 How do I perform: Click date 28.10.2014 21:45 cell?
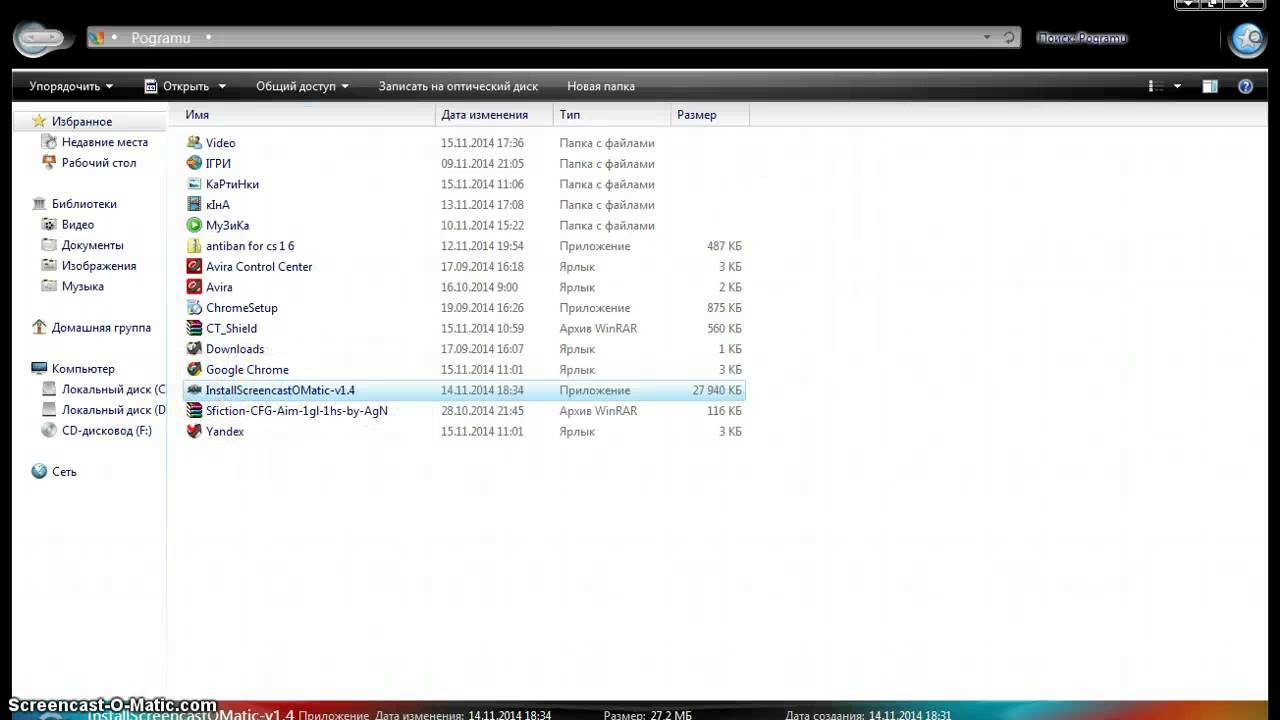pyautogui.click(x=482, y=411)
